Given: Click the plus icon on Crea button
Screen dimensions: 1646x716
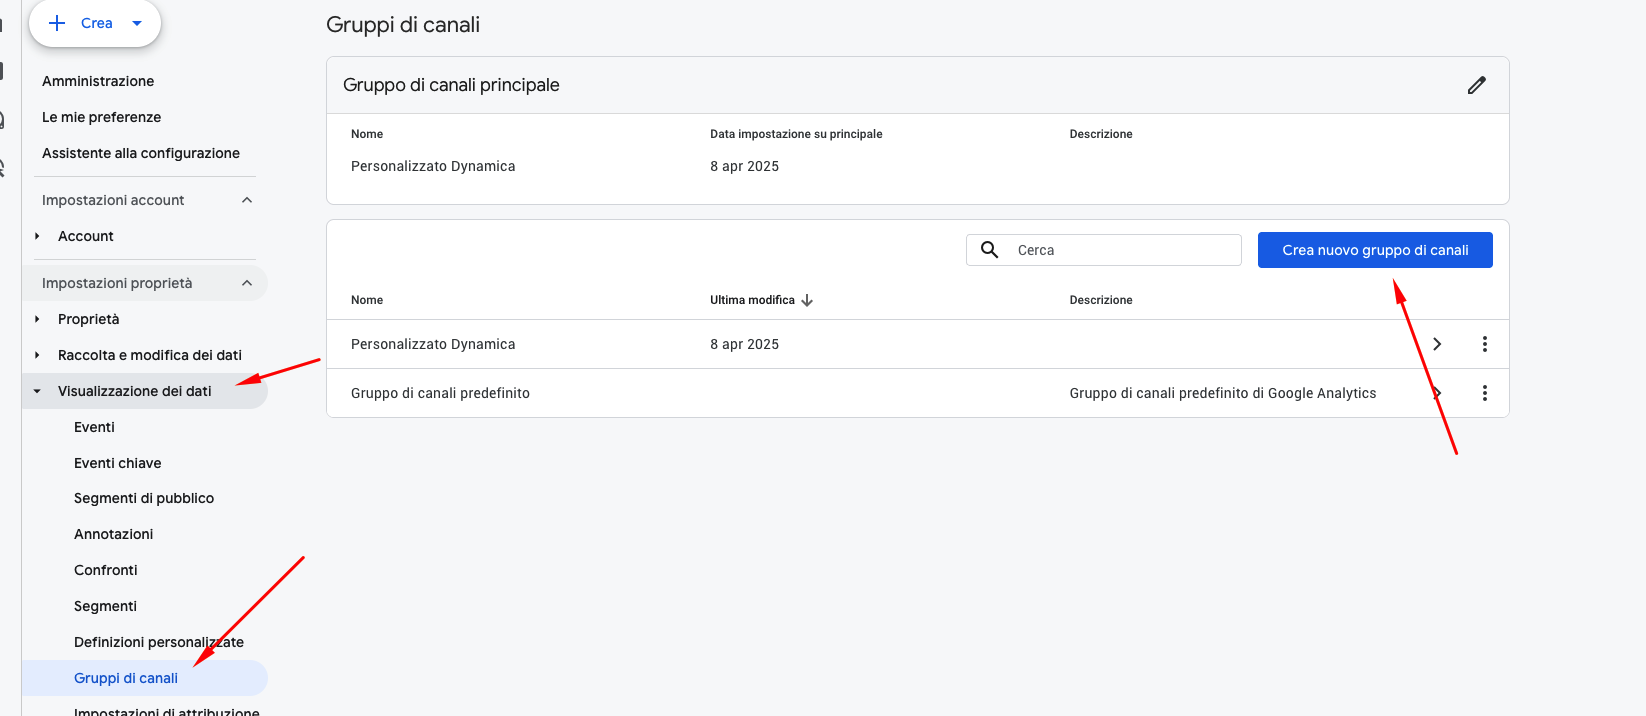Looking at the screenshot, I should 57,23.
